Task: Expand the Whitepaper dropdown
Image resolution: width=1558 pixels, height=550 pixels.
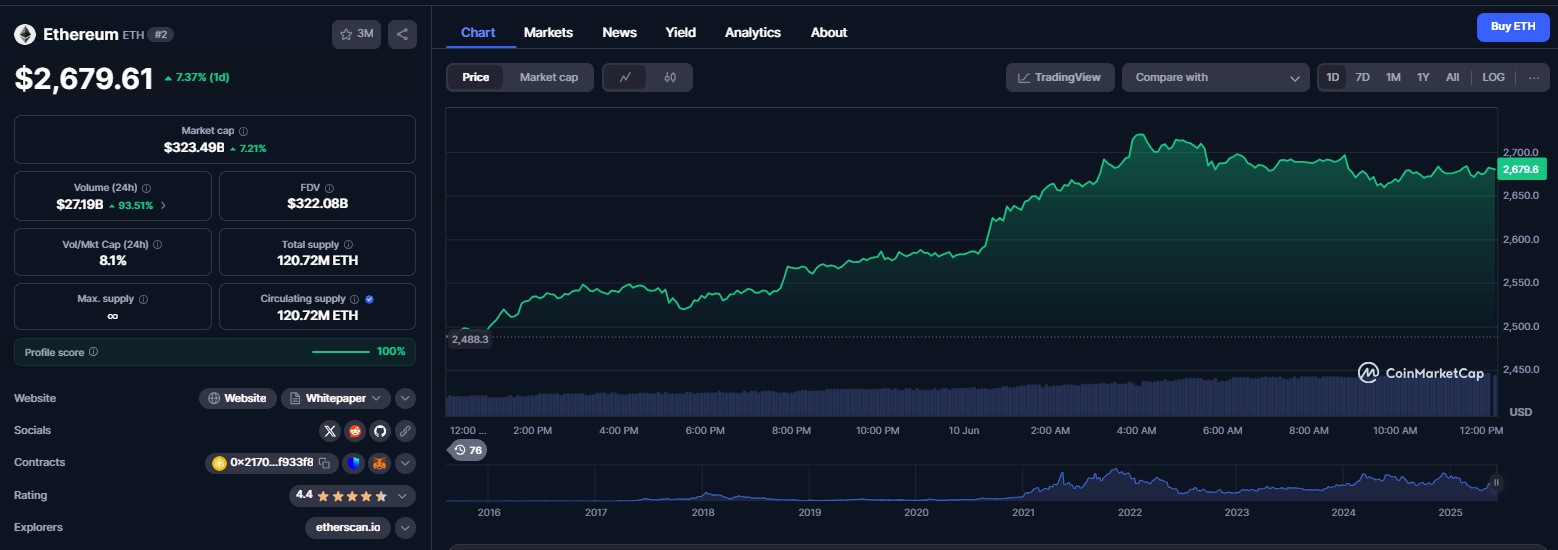Action: [335, 398]
